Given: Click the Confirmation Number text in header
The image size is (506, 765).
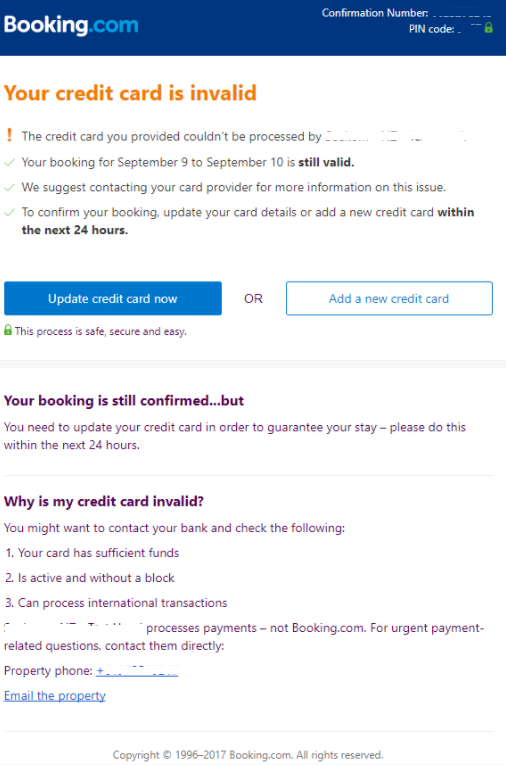Looking at the screenshot, I should click(375, 13).
